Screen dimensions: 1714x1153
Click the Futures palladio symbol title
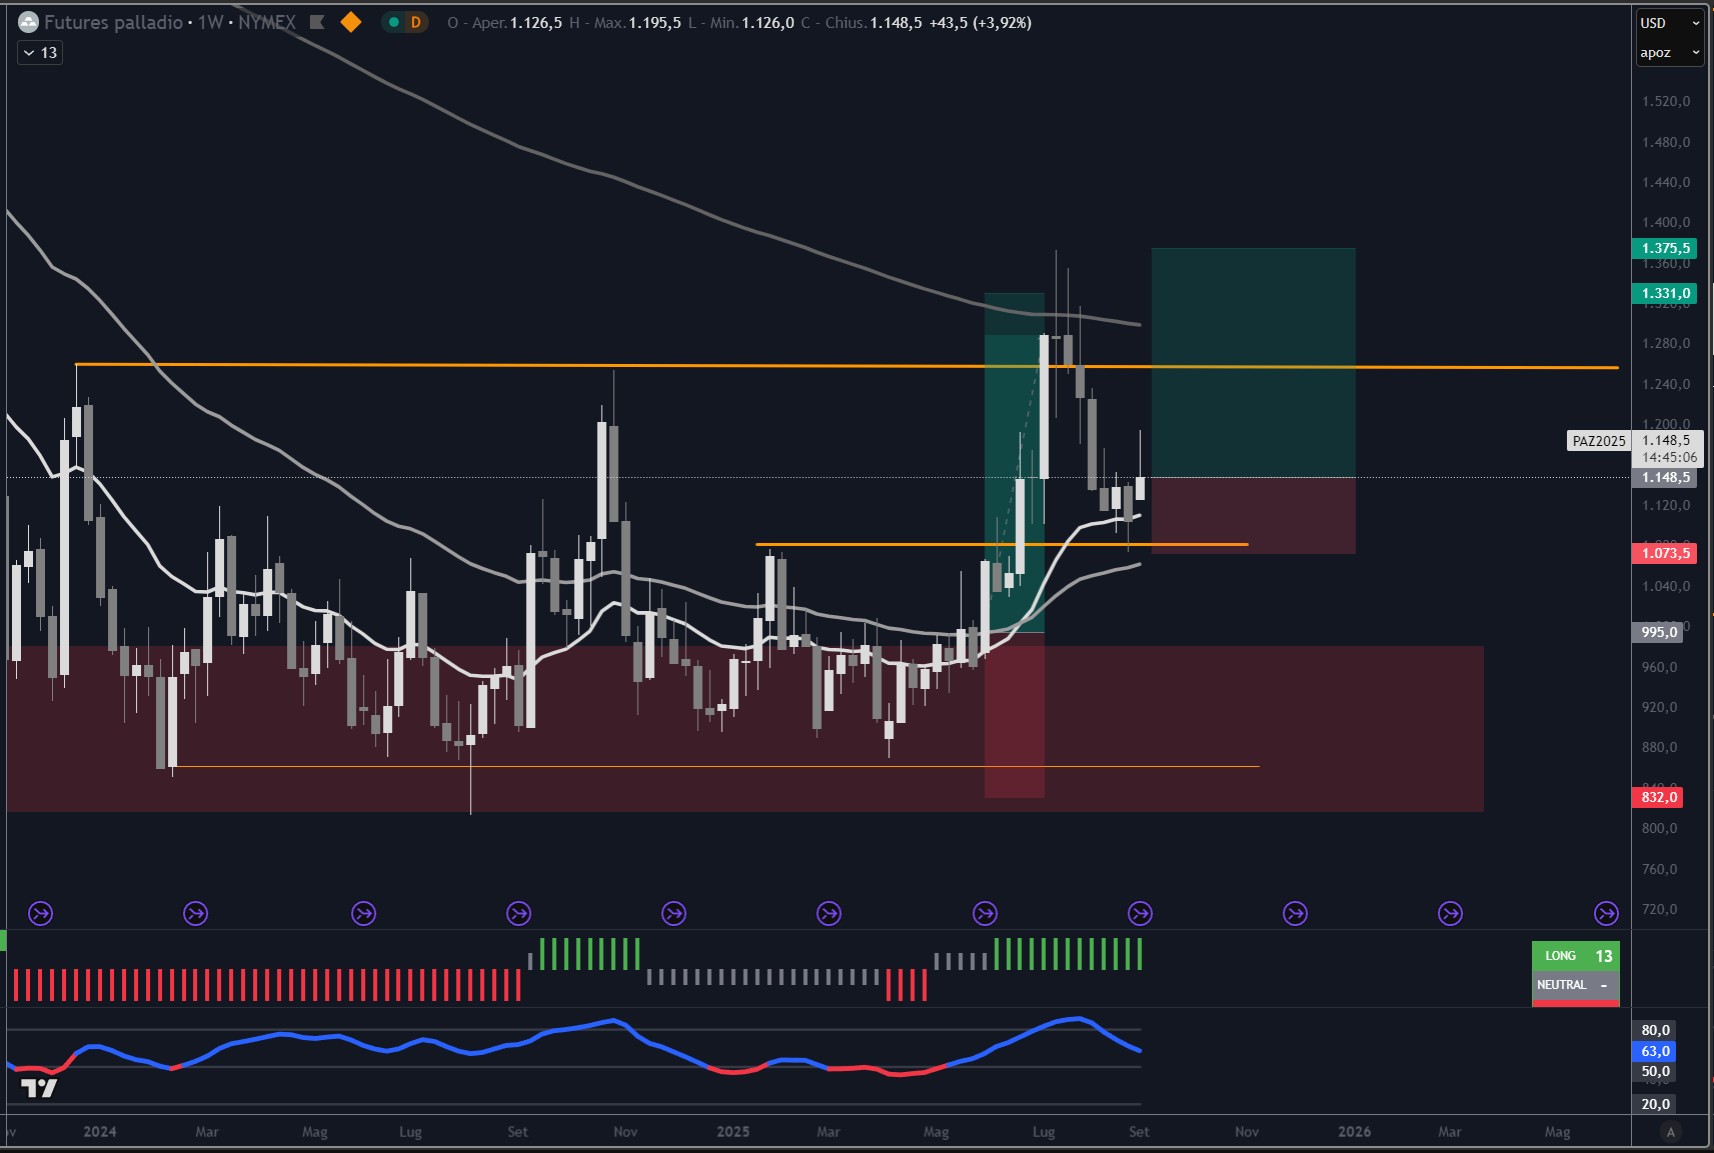coord(113,22)
